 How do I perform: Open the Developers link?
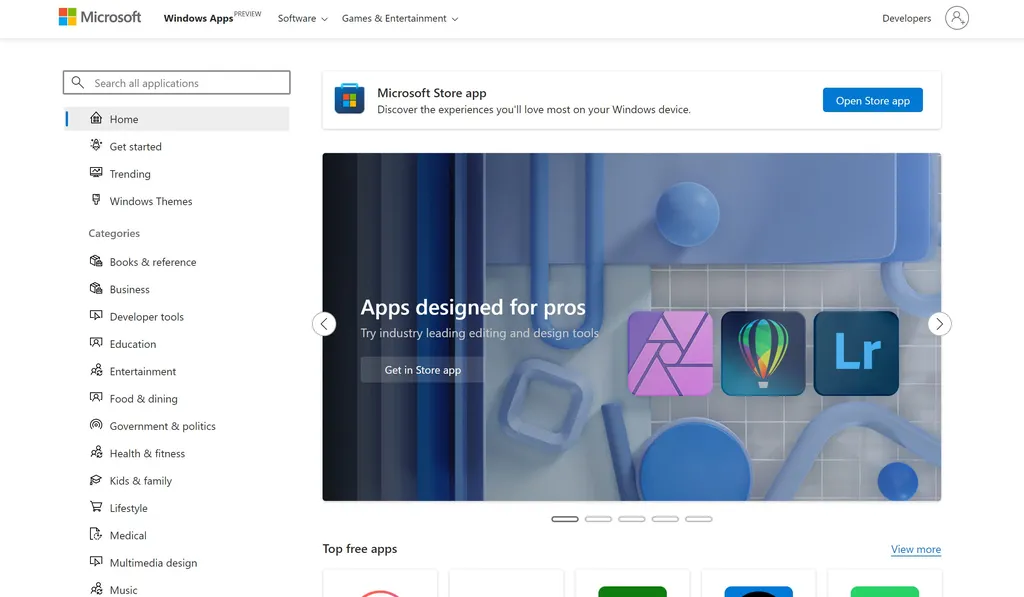[906, 18]
